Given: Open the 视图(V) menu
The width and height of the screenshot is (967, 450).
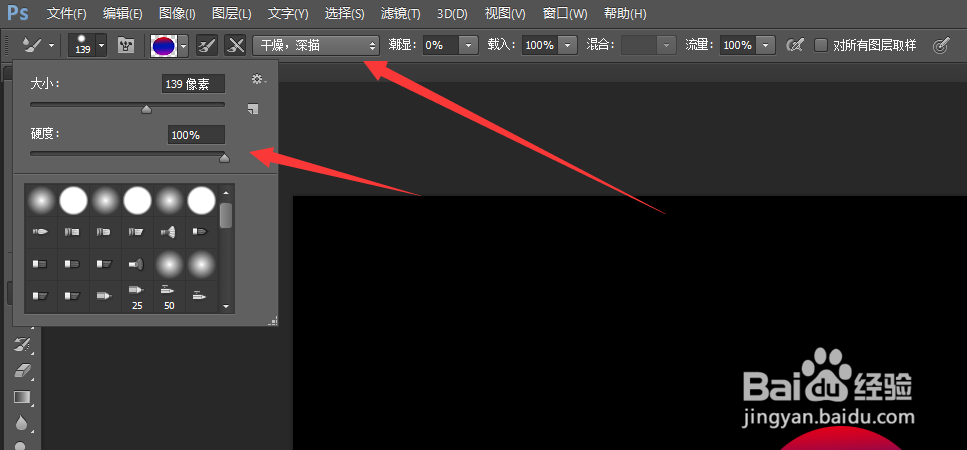Looking at the screenshot, I should click(505, 14).
